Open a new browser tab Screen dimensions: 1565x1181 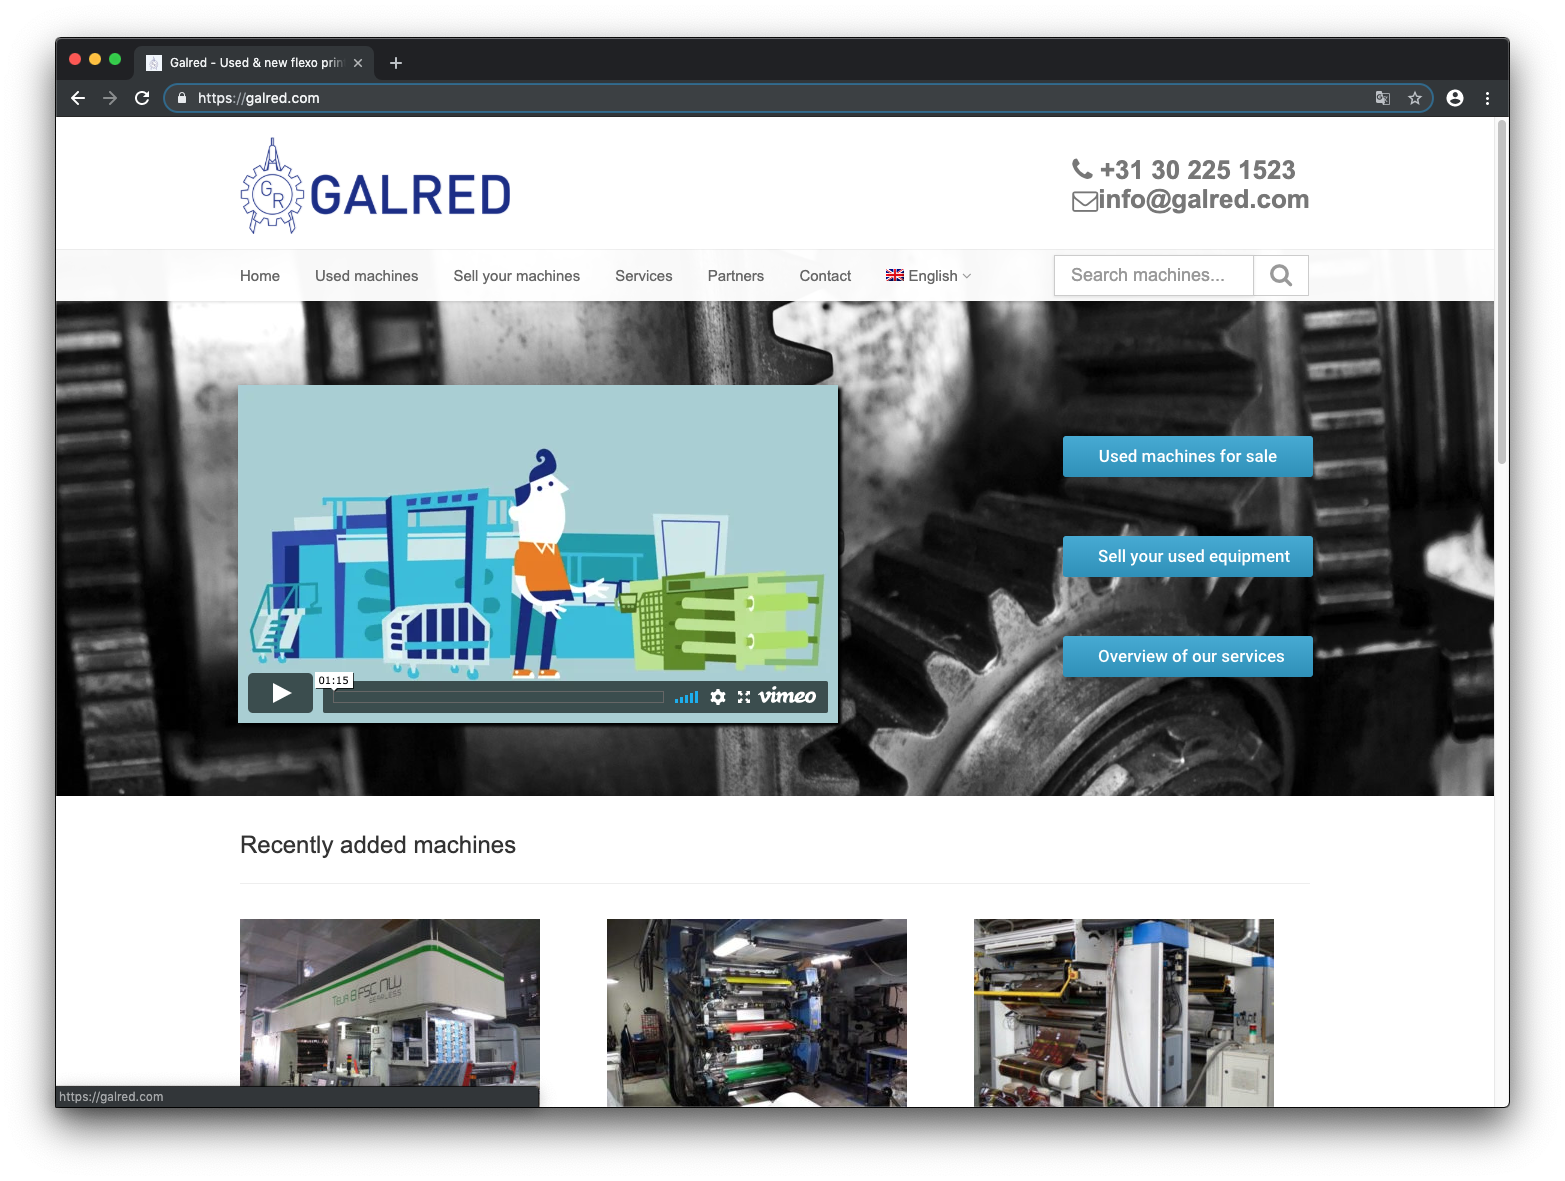396,63
